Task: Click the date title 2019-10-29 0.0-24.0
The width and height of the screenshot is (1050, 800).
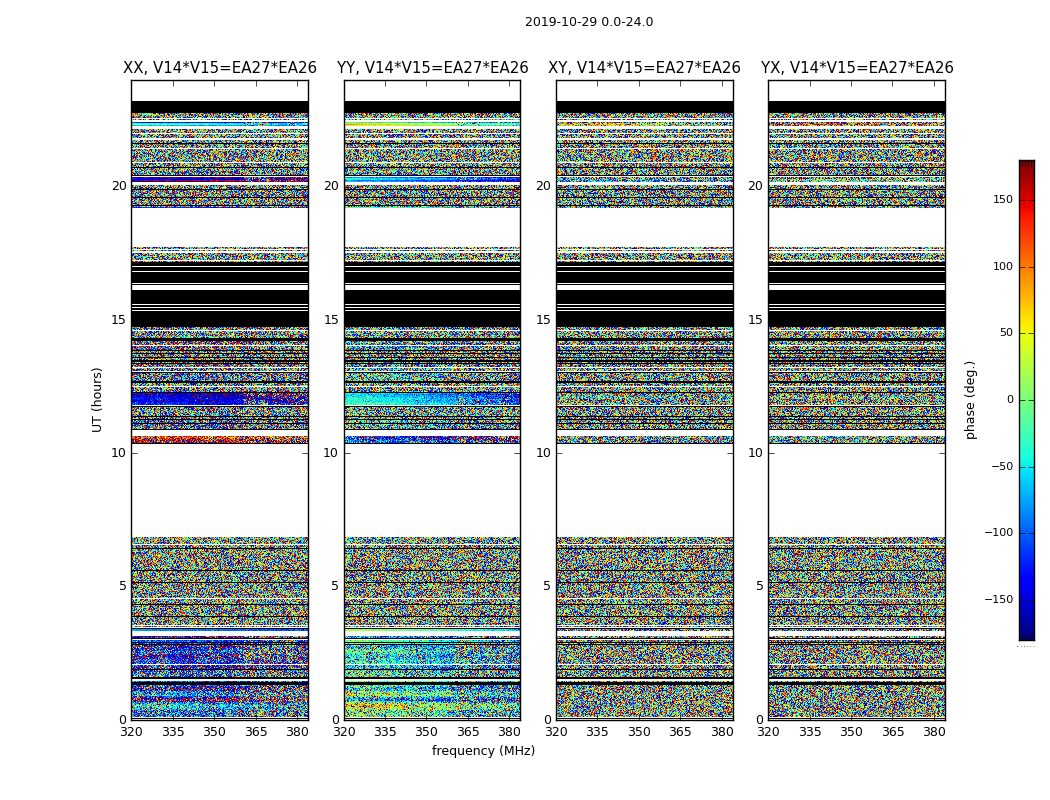Action: [589, 22]
